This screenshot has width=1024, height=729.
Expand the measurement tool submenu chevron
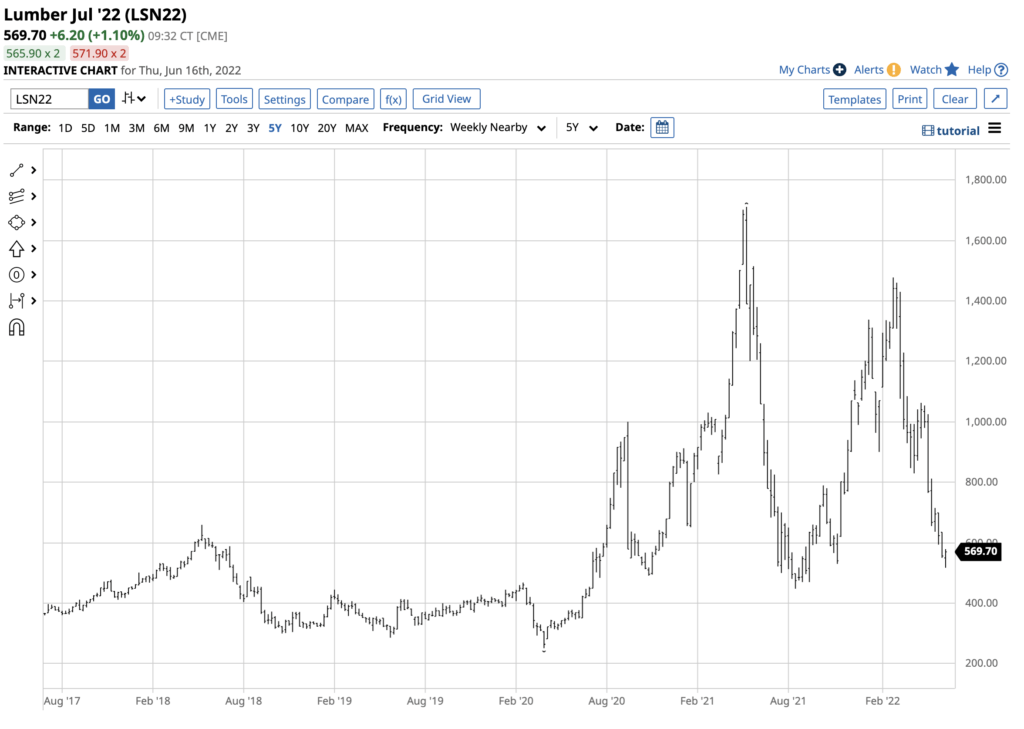point(34,301)
